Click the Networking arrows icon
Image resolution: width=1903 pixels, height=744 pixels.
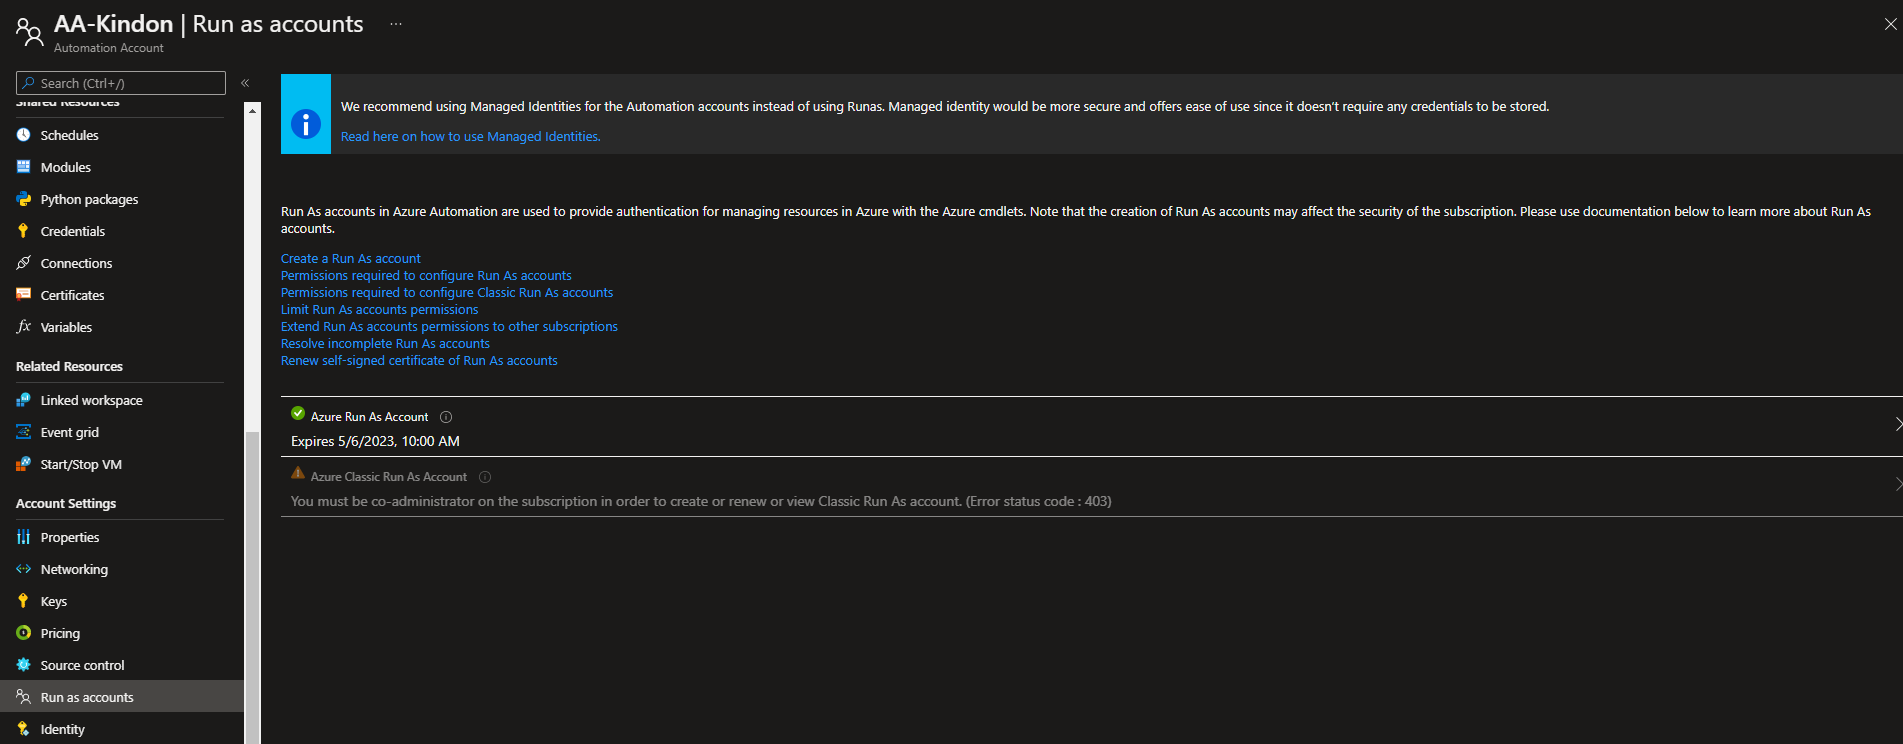pos(23,569)
